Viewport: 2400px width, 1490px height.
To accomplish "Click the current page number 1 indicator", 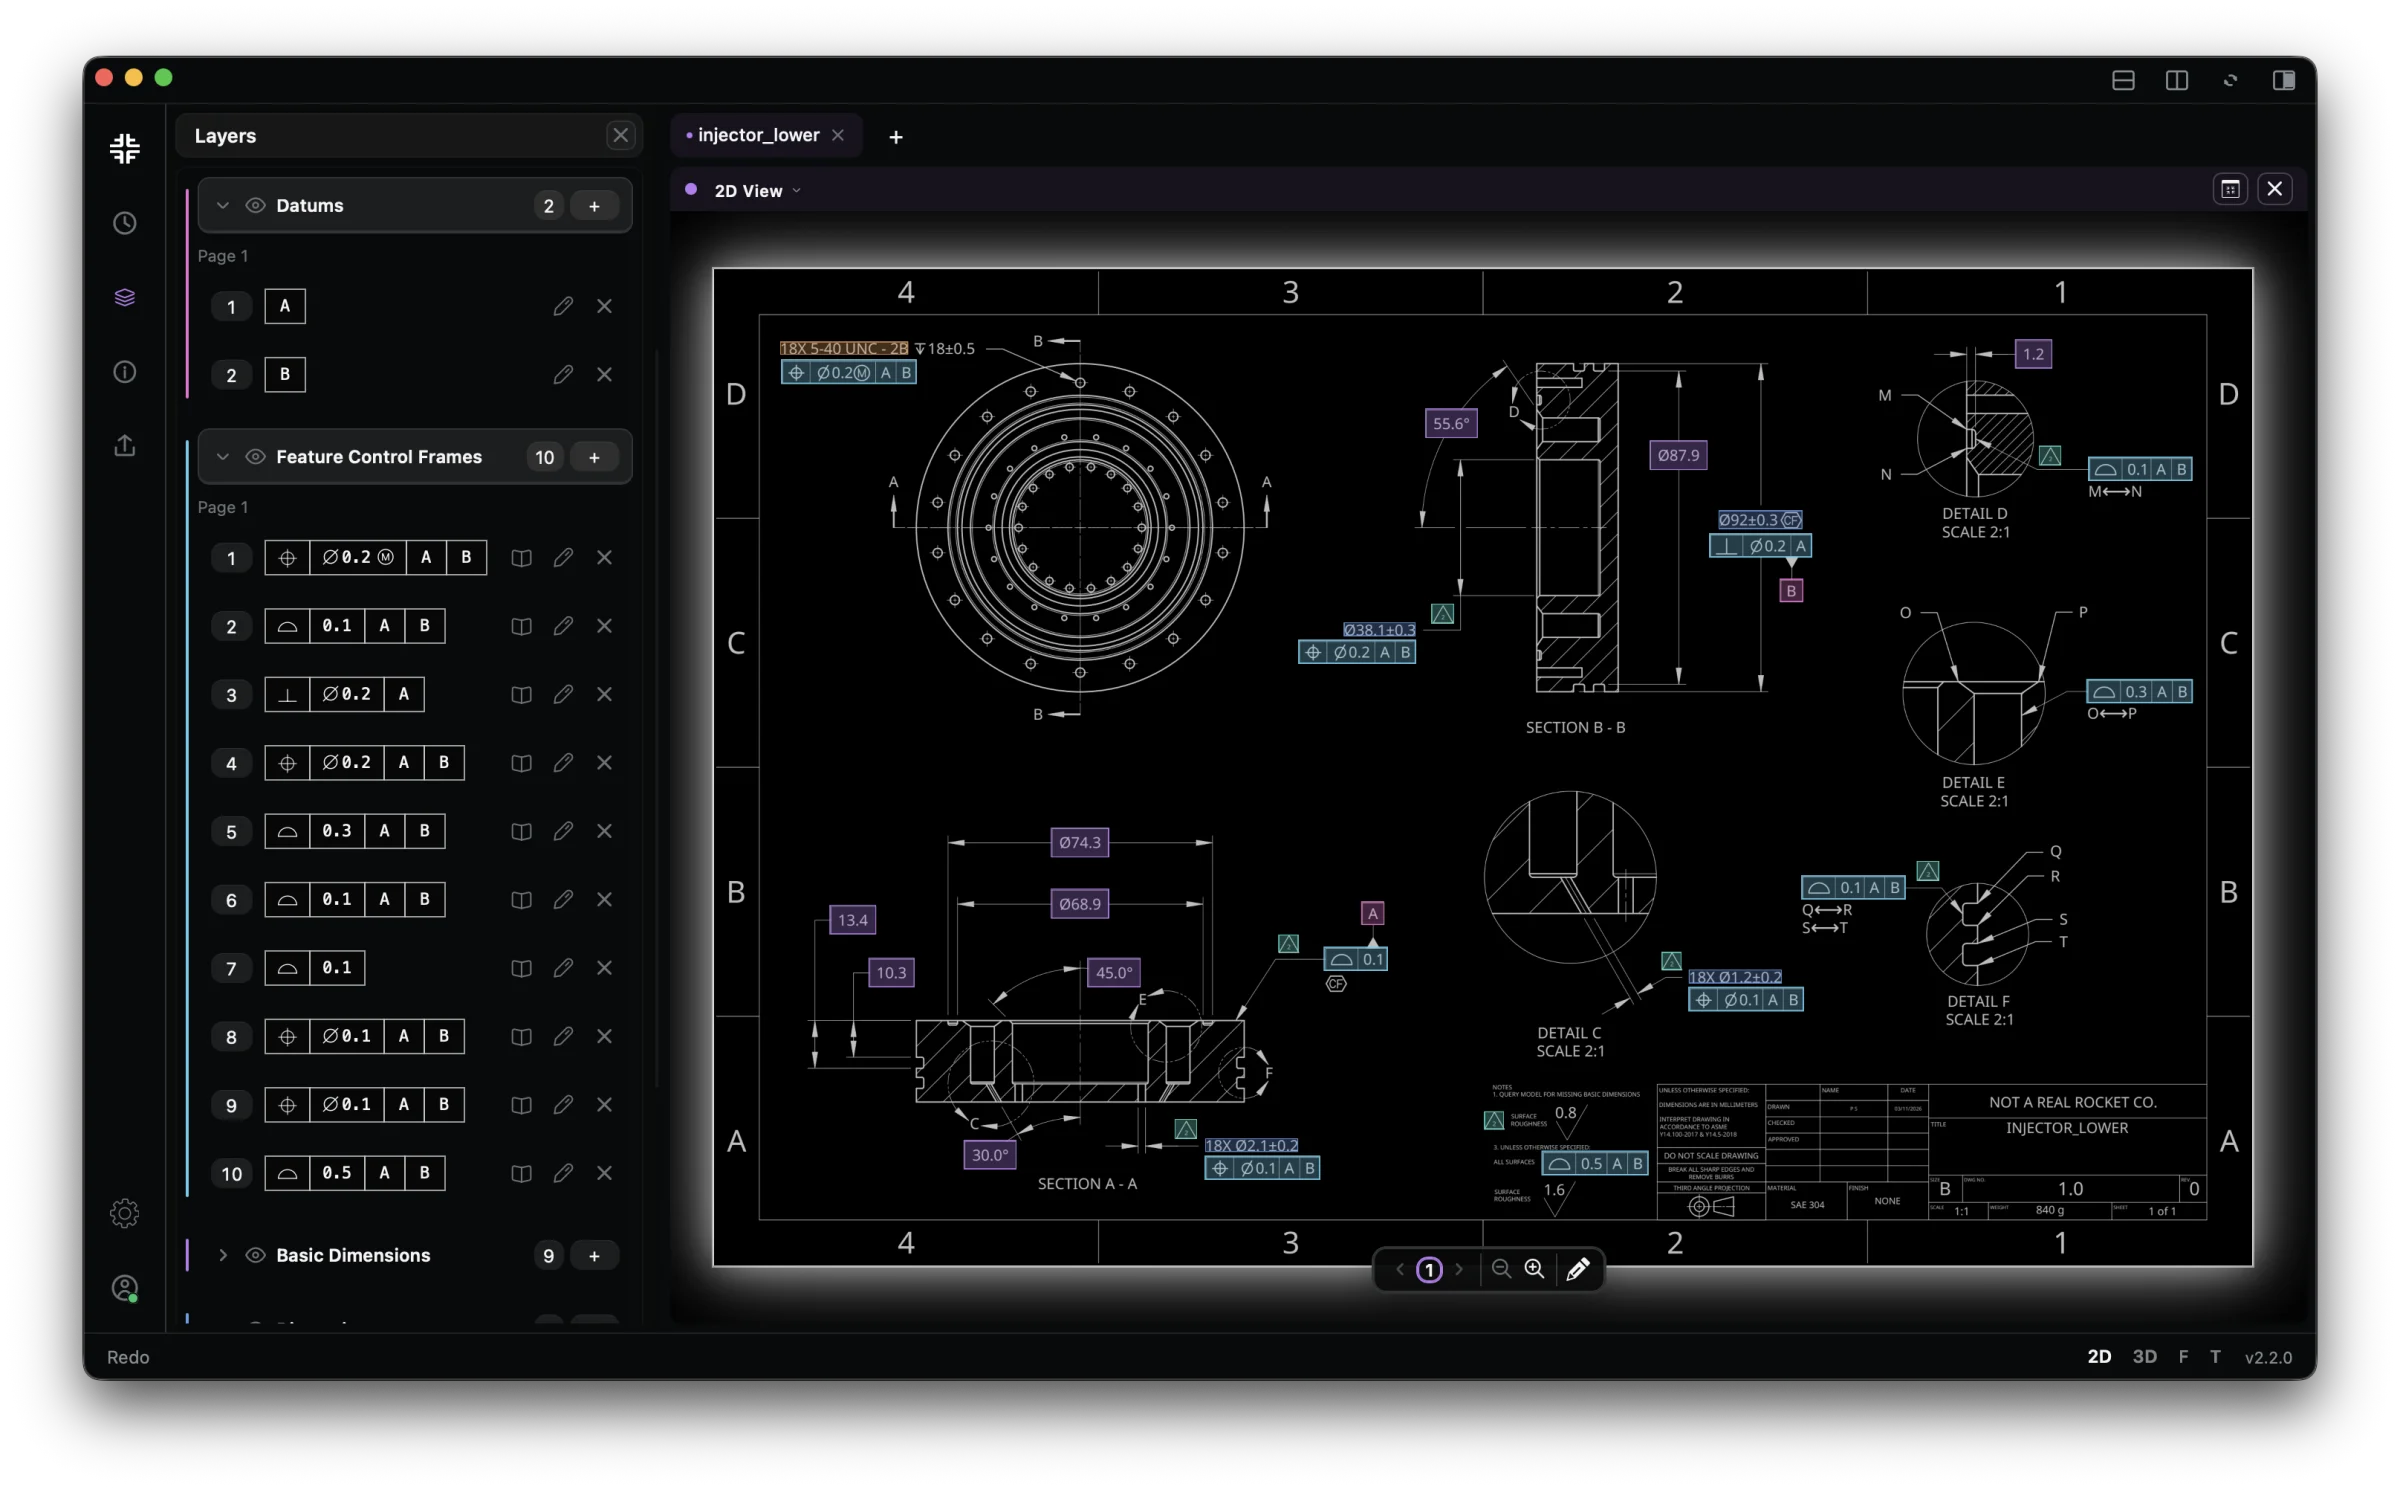I will (1429, 1269).
